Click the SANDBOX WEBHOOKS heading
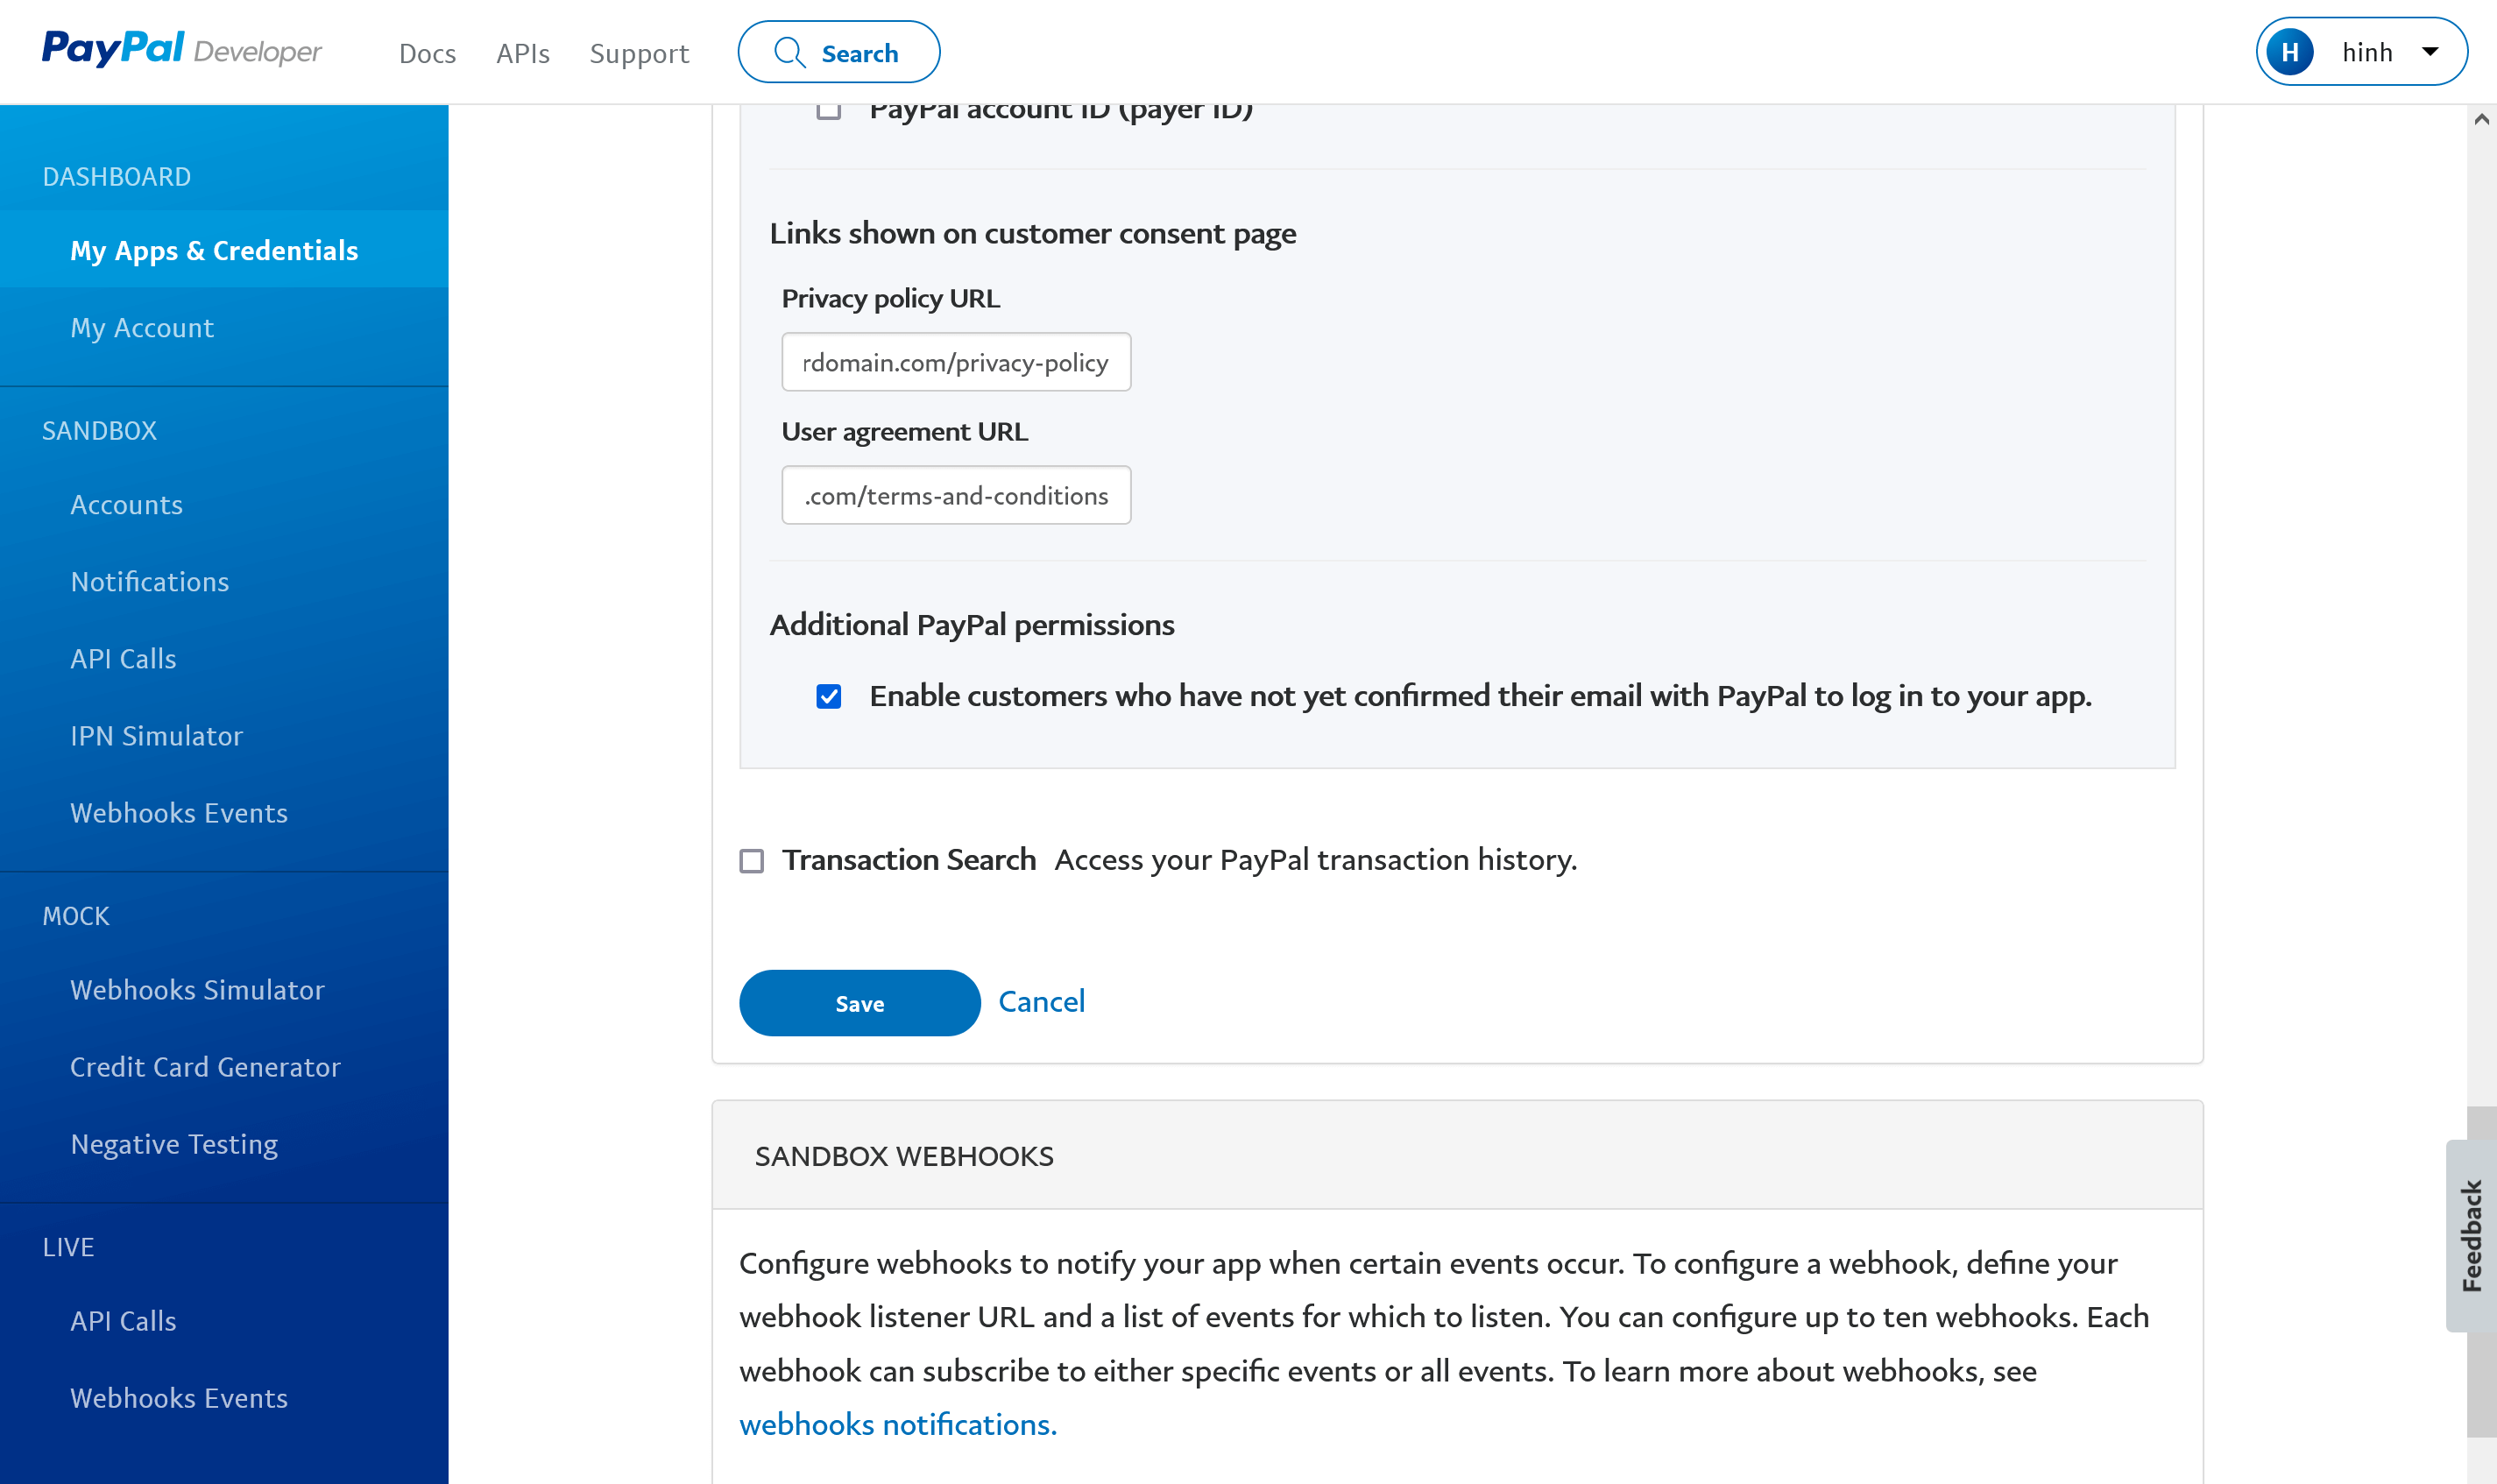The width and height of the screenshot is (2497, 1484). click(x=904, y=1156)
